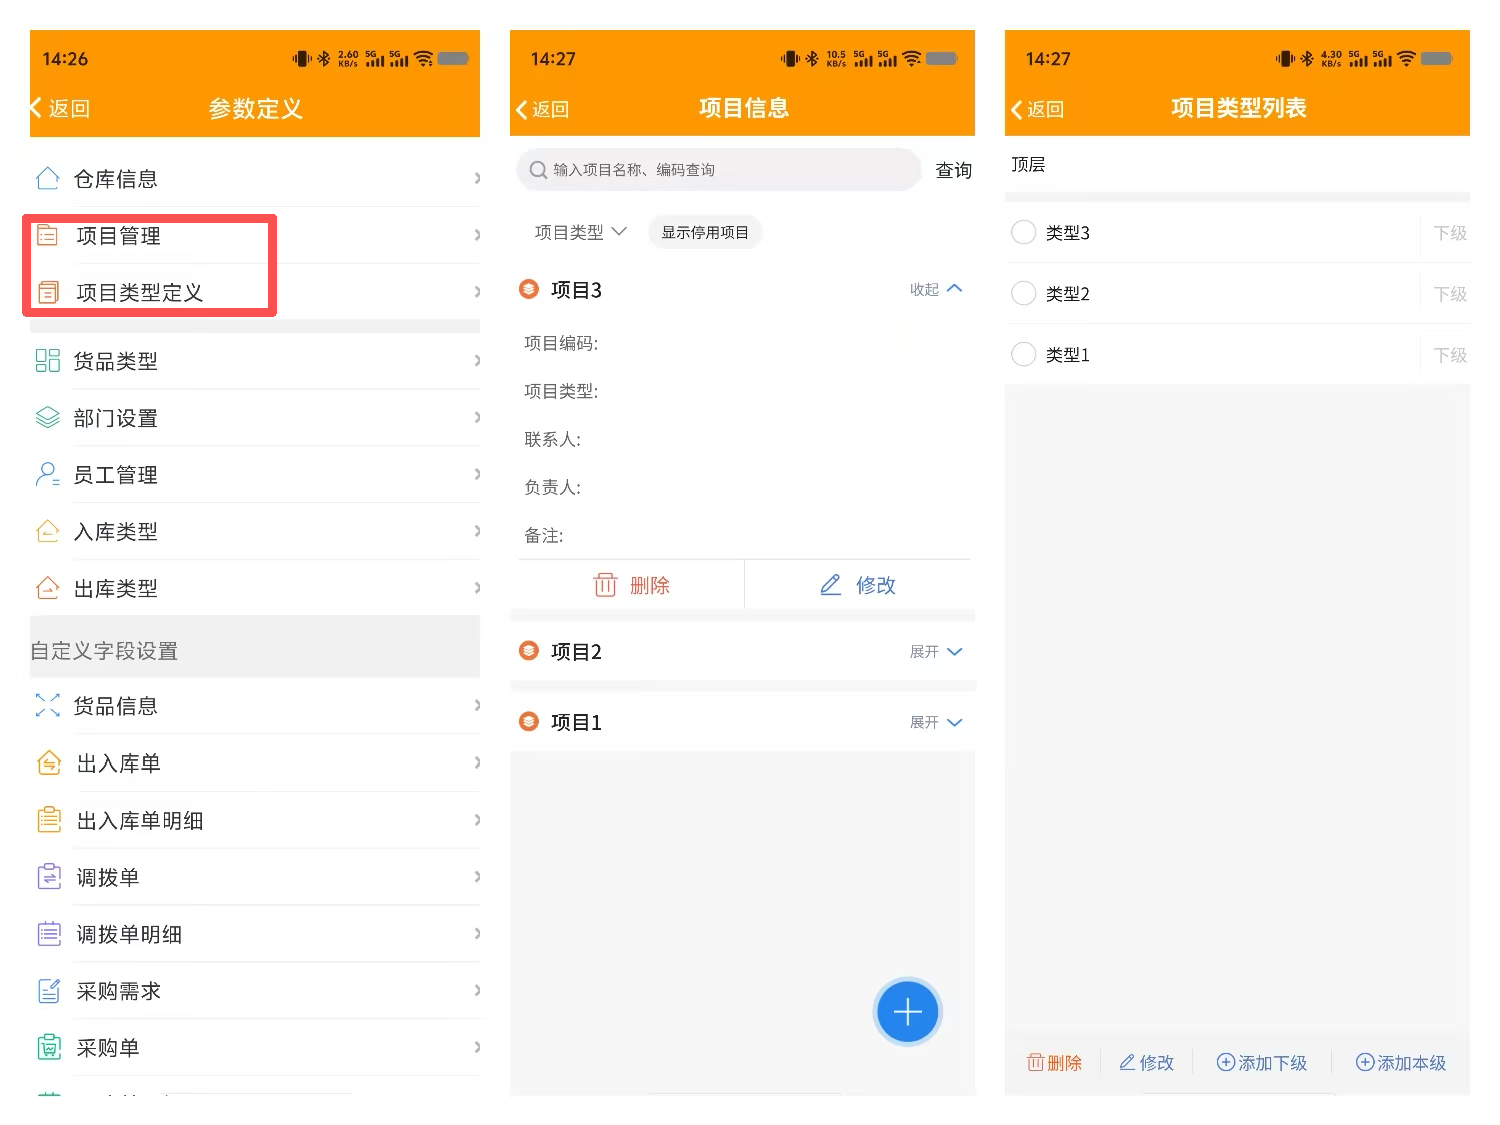The height and width of the screenshot is (1125, 1500).
Task: Click the trash icon of 项目3 删除
Action: point(605,585)
